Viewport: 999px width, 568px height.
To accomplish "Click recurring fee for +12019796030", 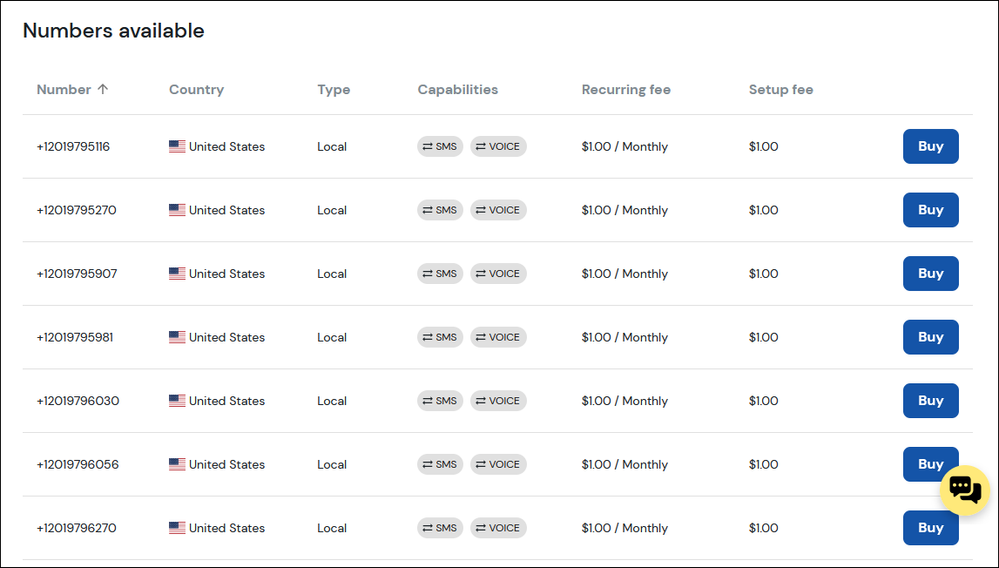I will point(624,401).
